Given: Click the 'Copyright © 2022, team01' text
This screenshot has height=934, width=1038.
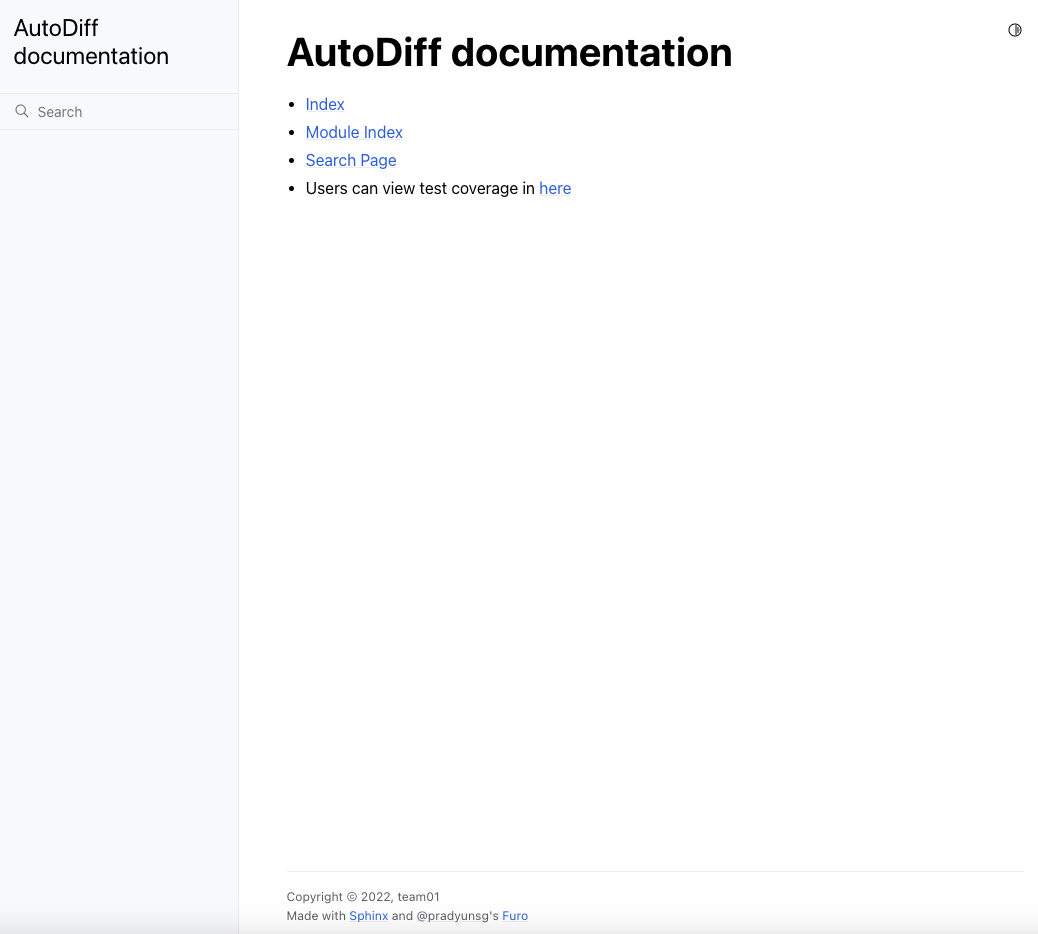Looking at the screenshot, I should click(x=363, y=897).
